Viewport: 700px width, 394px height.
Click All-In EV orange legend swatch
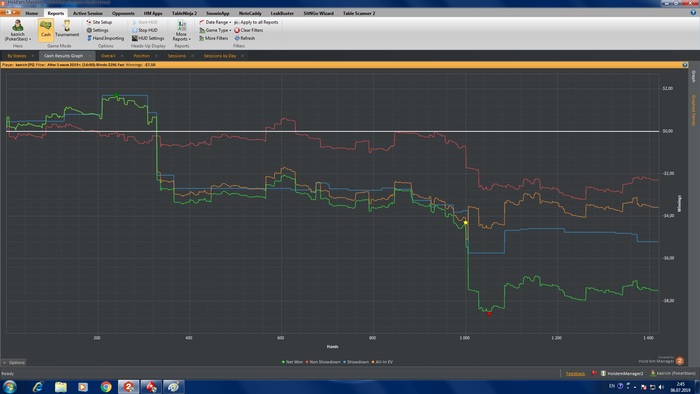click(x=373, y=362)
